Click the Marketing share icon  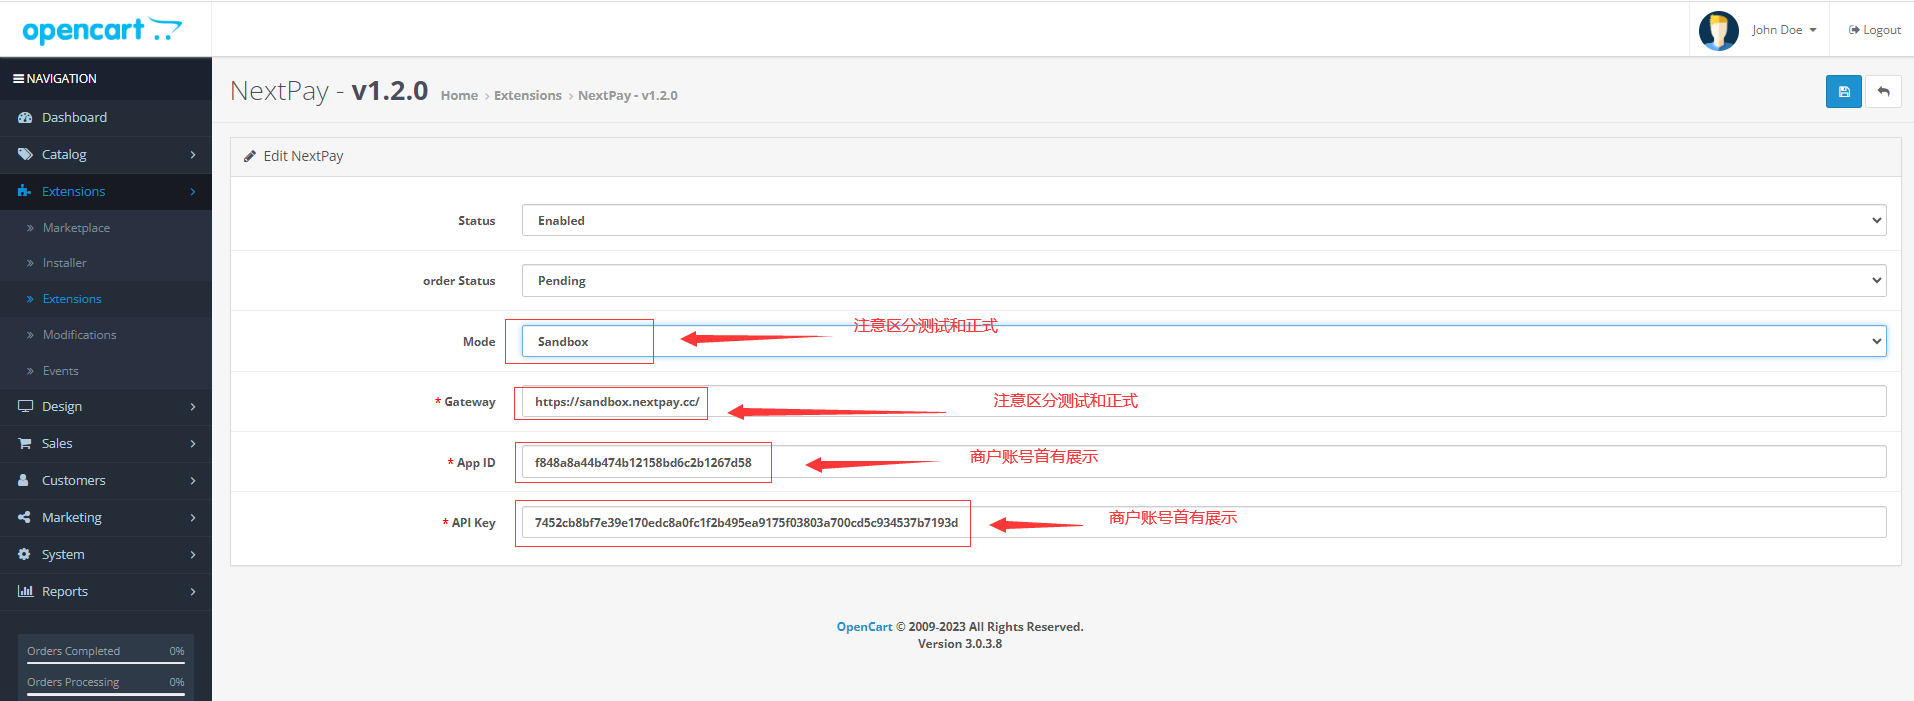tap(25, 518)
